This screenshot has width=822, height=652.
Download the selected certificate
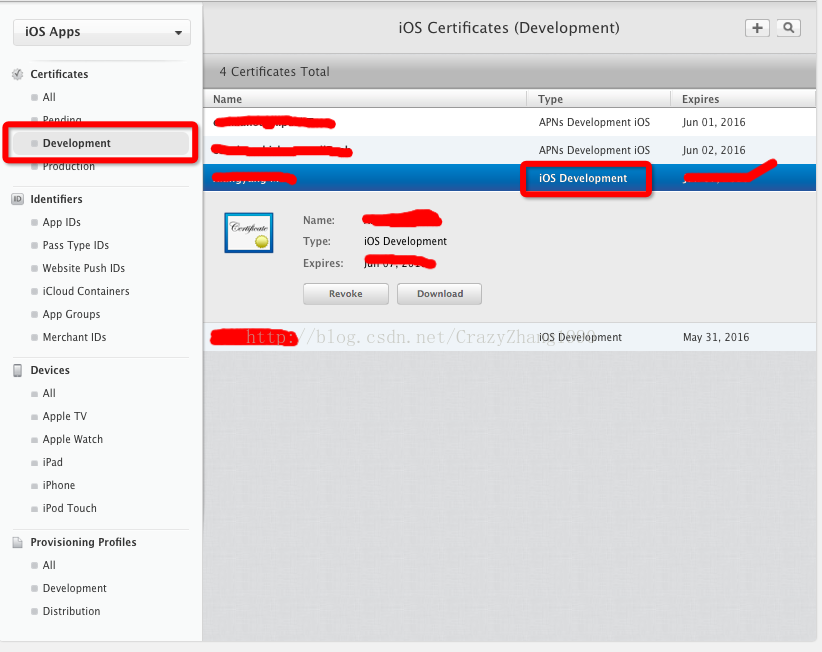(x=439, y=294)
